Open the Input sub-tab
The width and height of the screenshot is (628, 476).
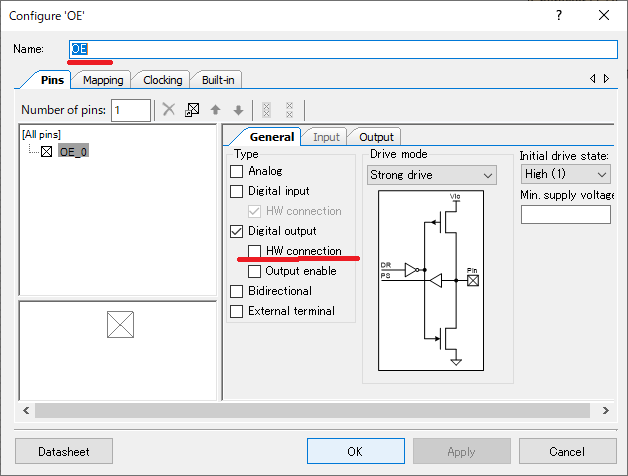tap(326, 137)
